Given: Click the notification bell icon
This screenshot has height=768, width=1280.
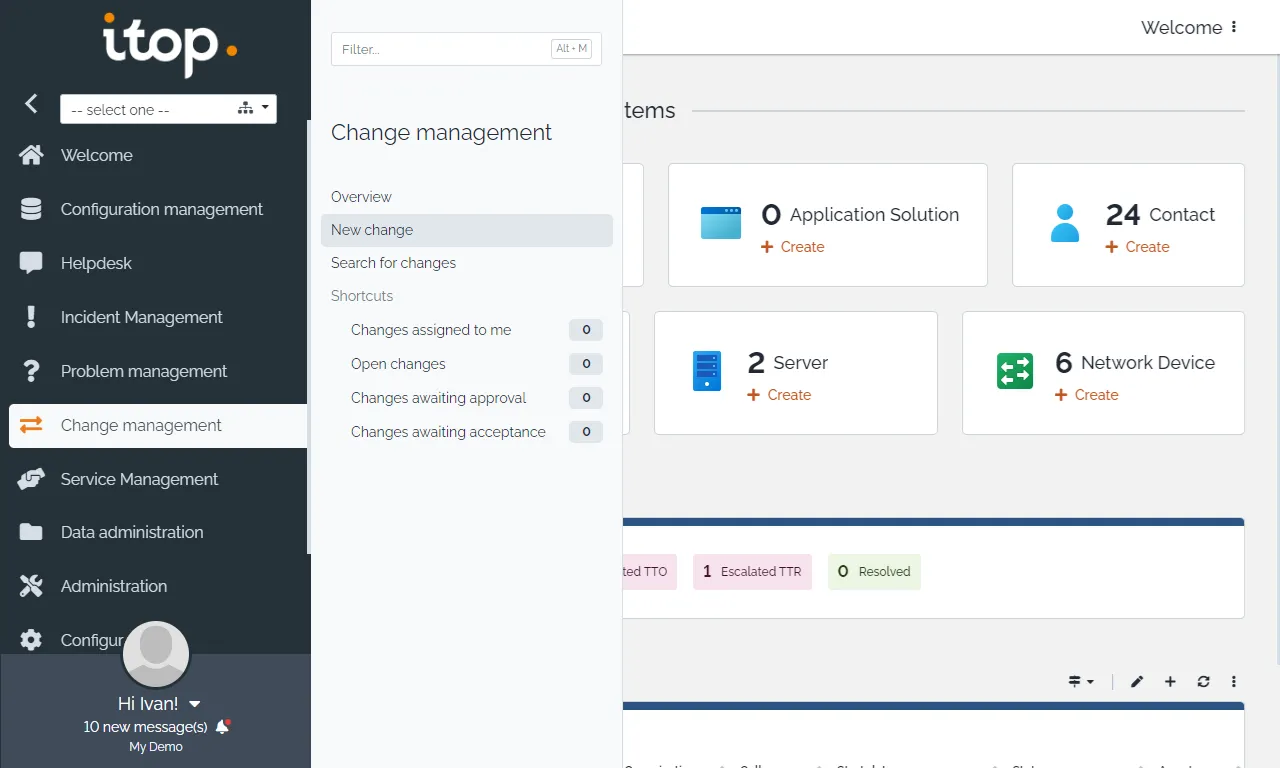Looking at the screenshot, I should (223, 727).
